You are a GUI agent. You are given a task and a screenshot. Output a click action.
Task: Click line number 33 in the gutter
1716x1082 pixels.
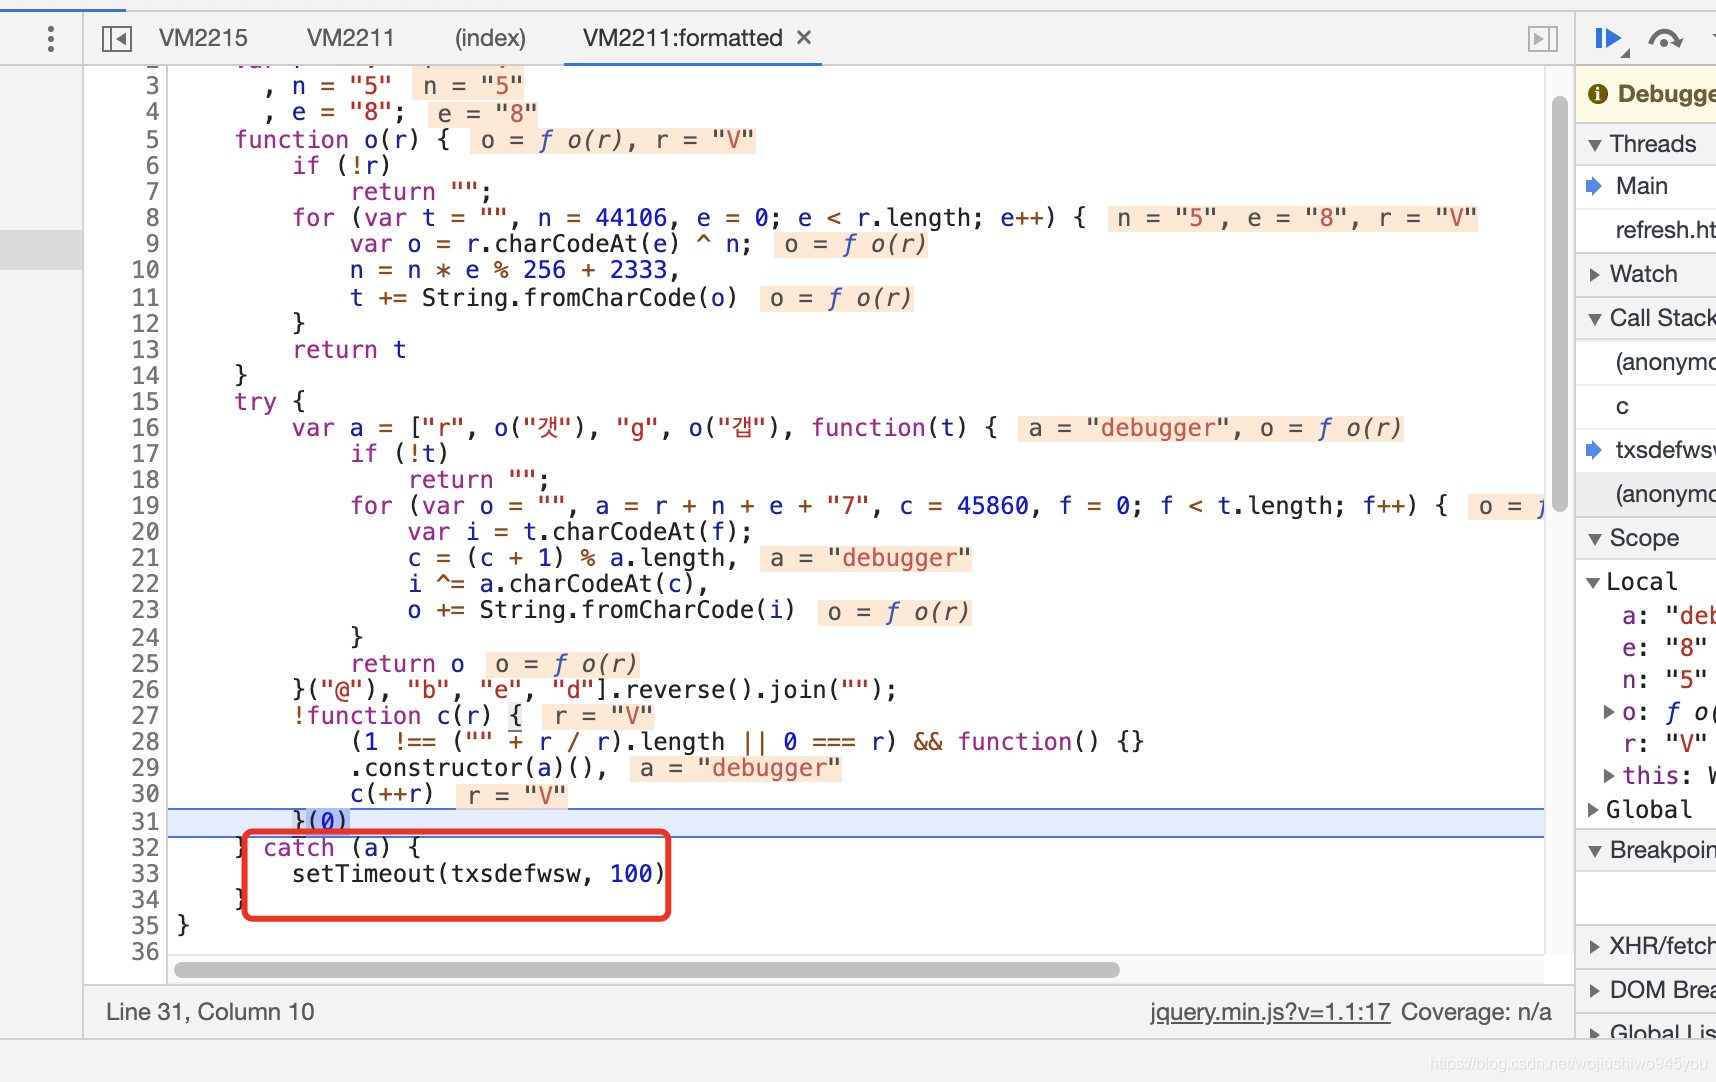point(145,874)
